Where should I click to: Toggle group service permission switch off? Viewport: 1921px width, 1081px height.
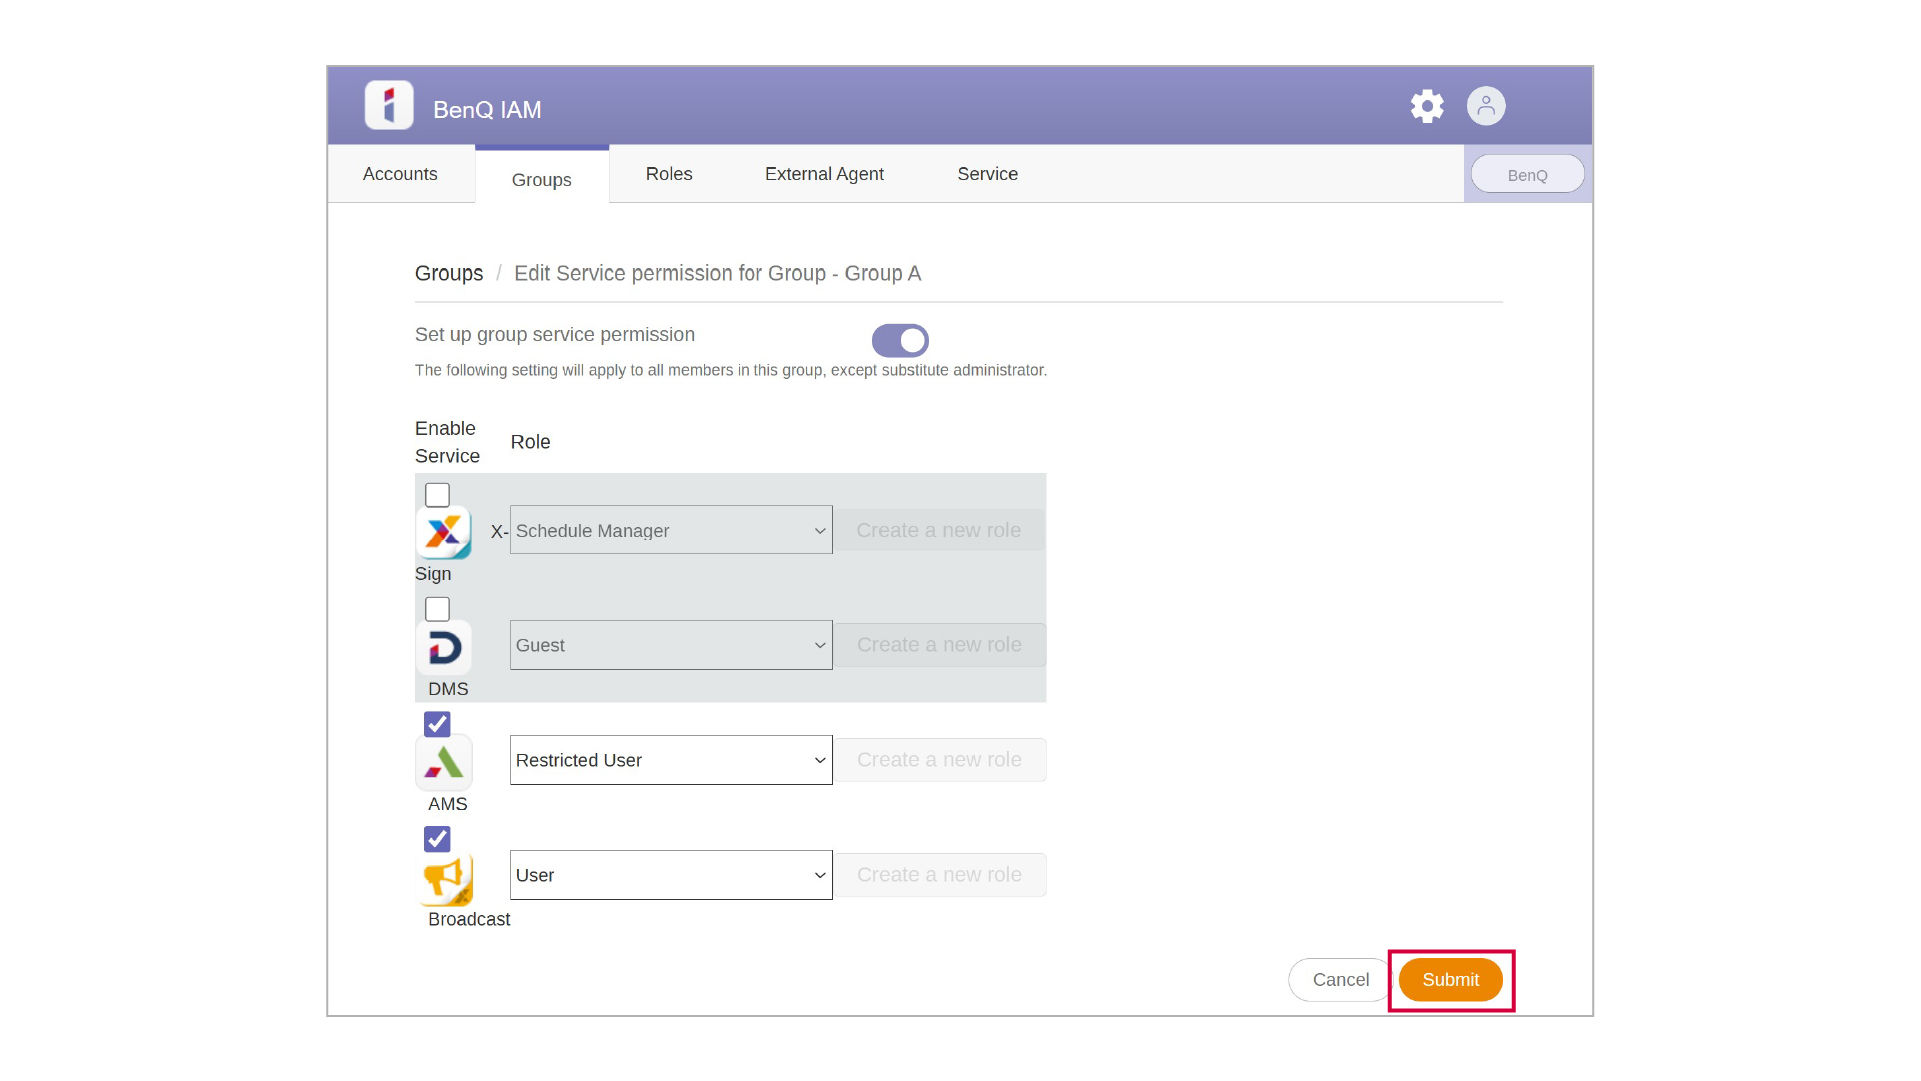[900, 341]
